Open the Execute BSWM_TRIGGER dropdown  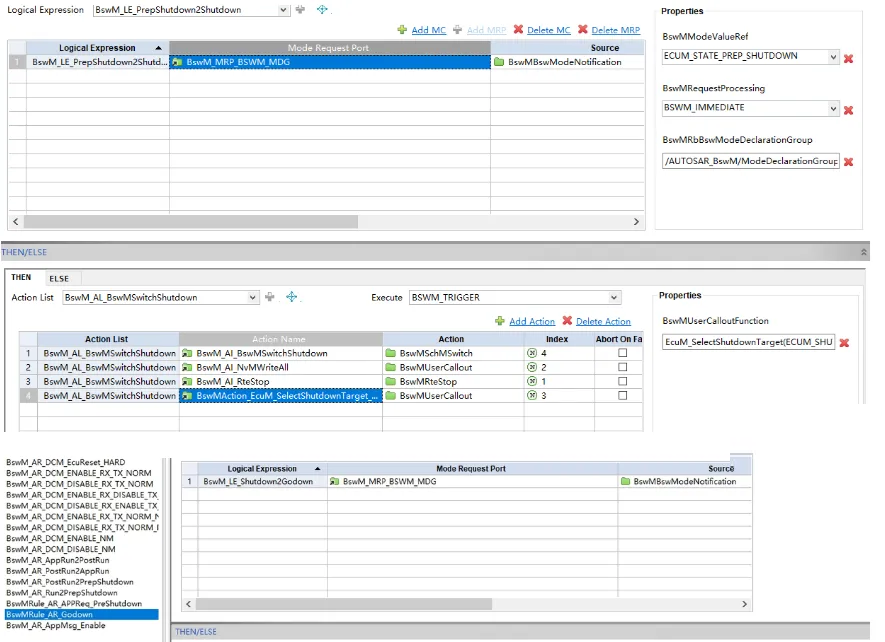[x=614, y=298]
